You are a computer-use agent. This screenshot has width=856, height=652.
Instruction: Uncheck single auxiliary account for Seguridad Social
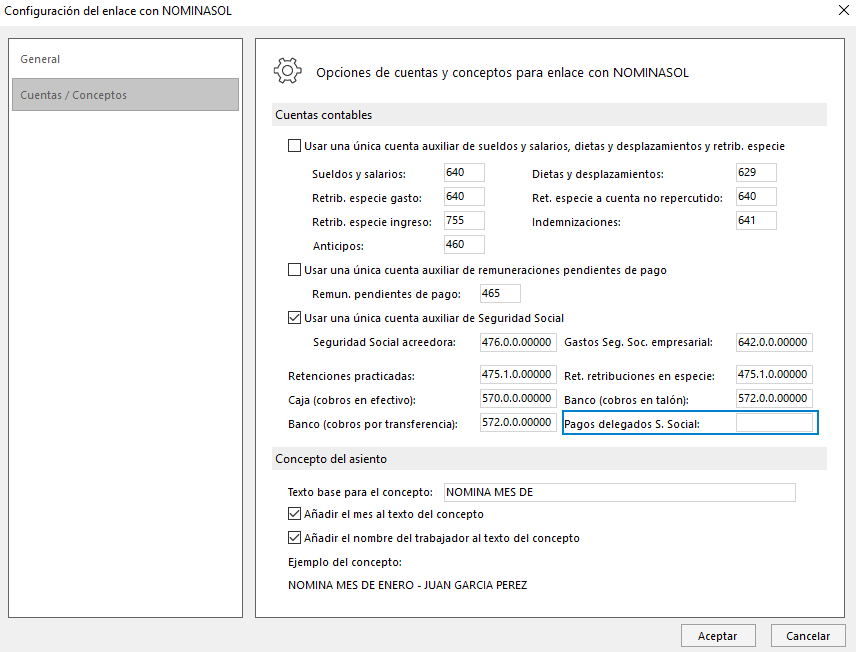(294, 318)
